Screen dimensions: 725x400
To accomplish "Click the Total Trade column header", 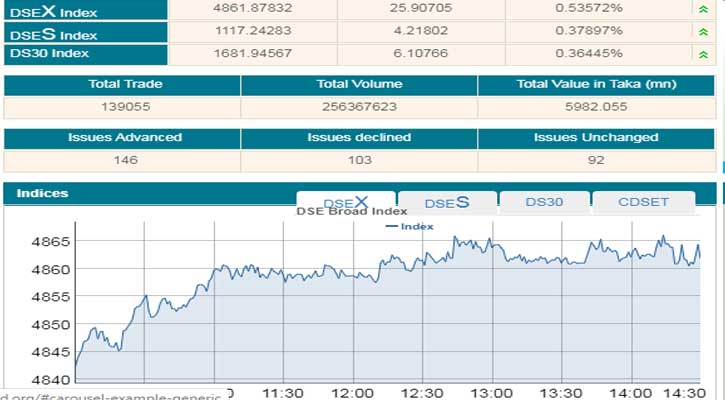I will pyautogui.click(x=125, y=85).
